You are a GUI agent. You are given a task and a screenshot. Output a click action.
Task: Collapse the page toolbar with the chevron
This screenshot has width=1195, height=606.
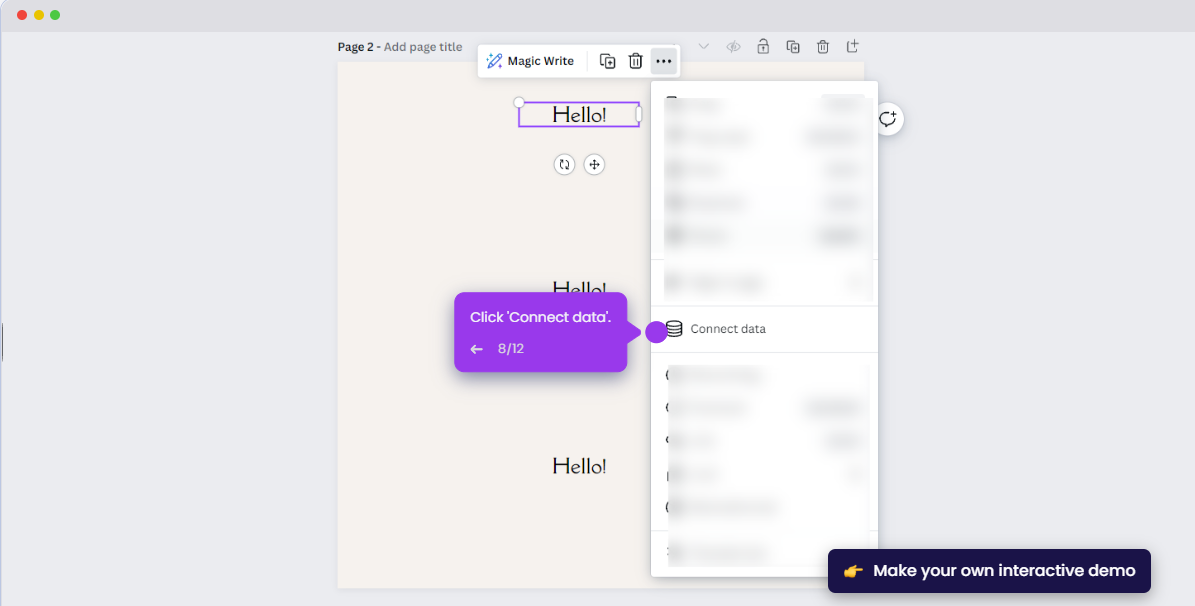[703, 46]
